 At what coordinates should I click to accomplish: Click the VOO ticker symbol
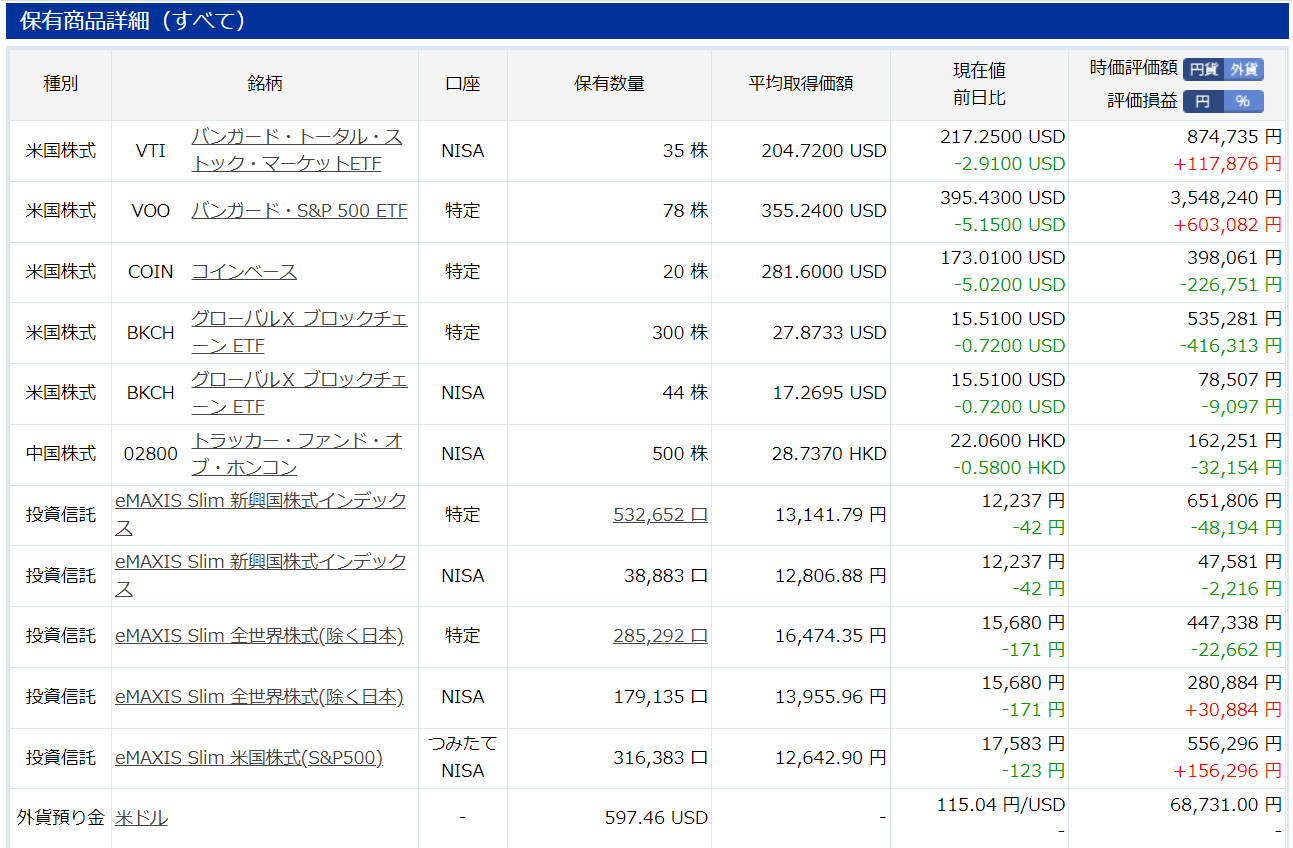tap(151, 211)
